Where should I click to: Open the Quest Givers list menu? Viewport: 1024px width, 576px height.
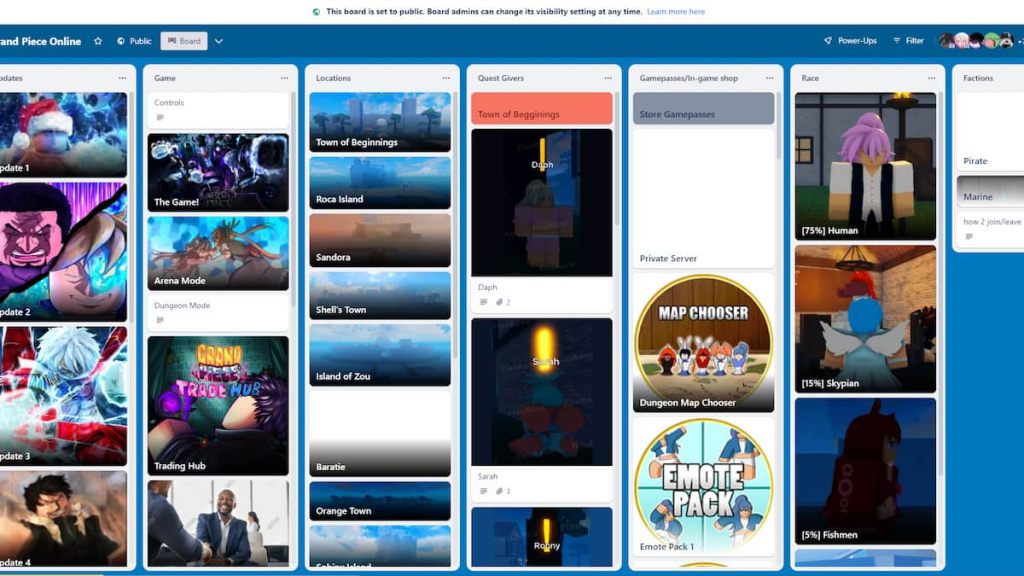(x=607, y=77)
